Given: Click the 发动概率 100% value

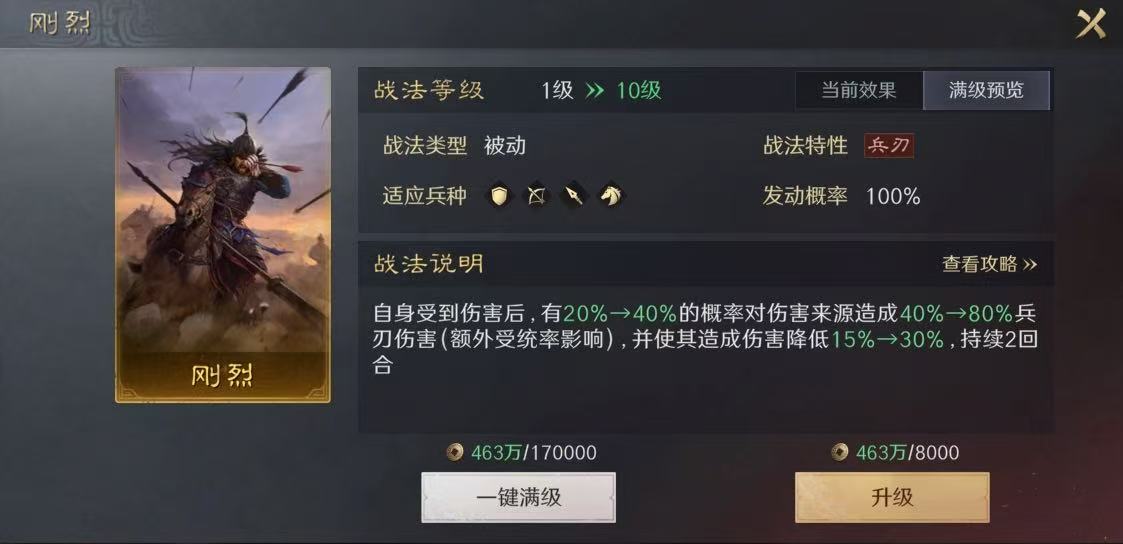Looking at the screenshot, I should pos(893,196).
